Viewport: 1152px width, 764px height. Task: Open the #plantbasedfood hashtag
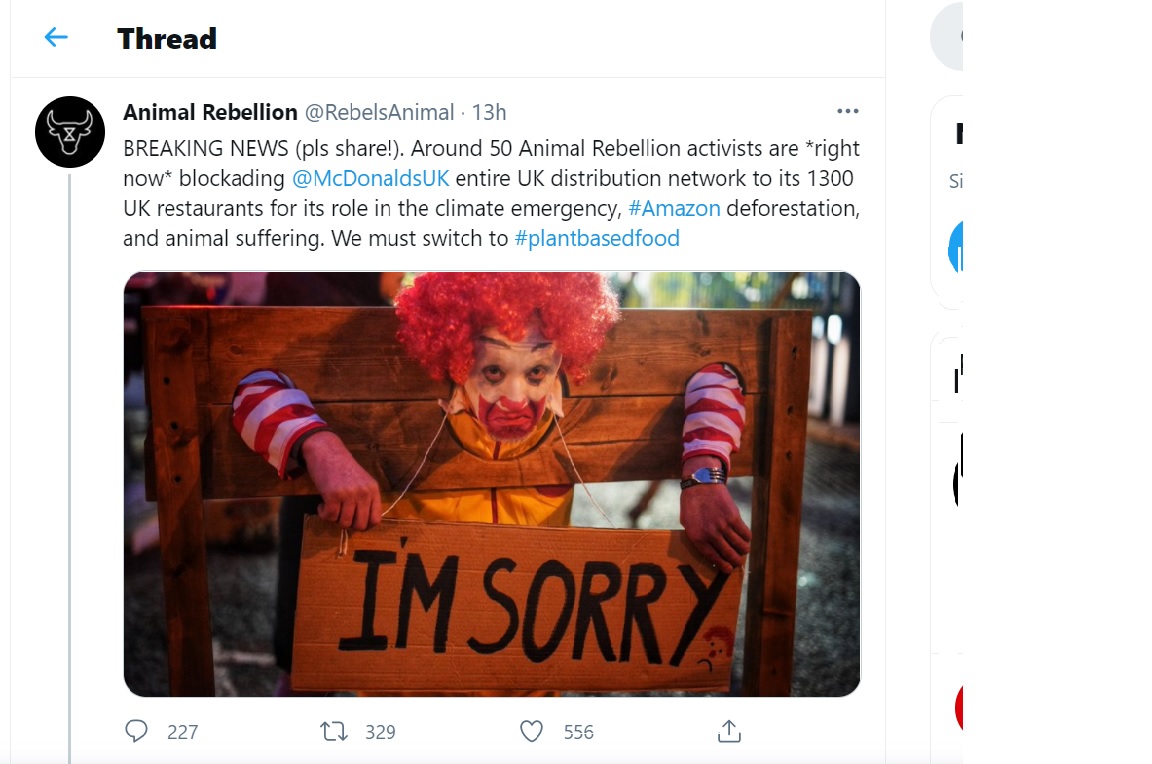point(597,239)
